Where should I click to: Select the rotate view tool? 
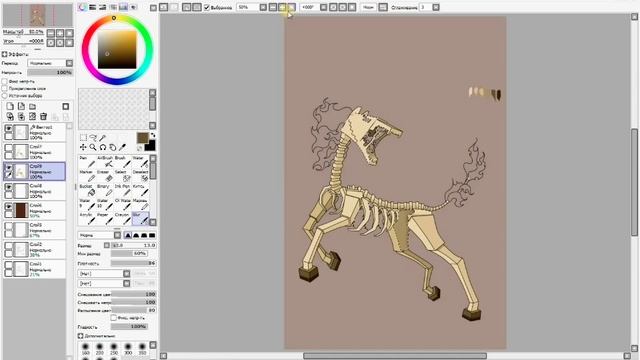pyautogui.click(x=103, y=147)
